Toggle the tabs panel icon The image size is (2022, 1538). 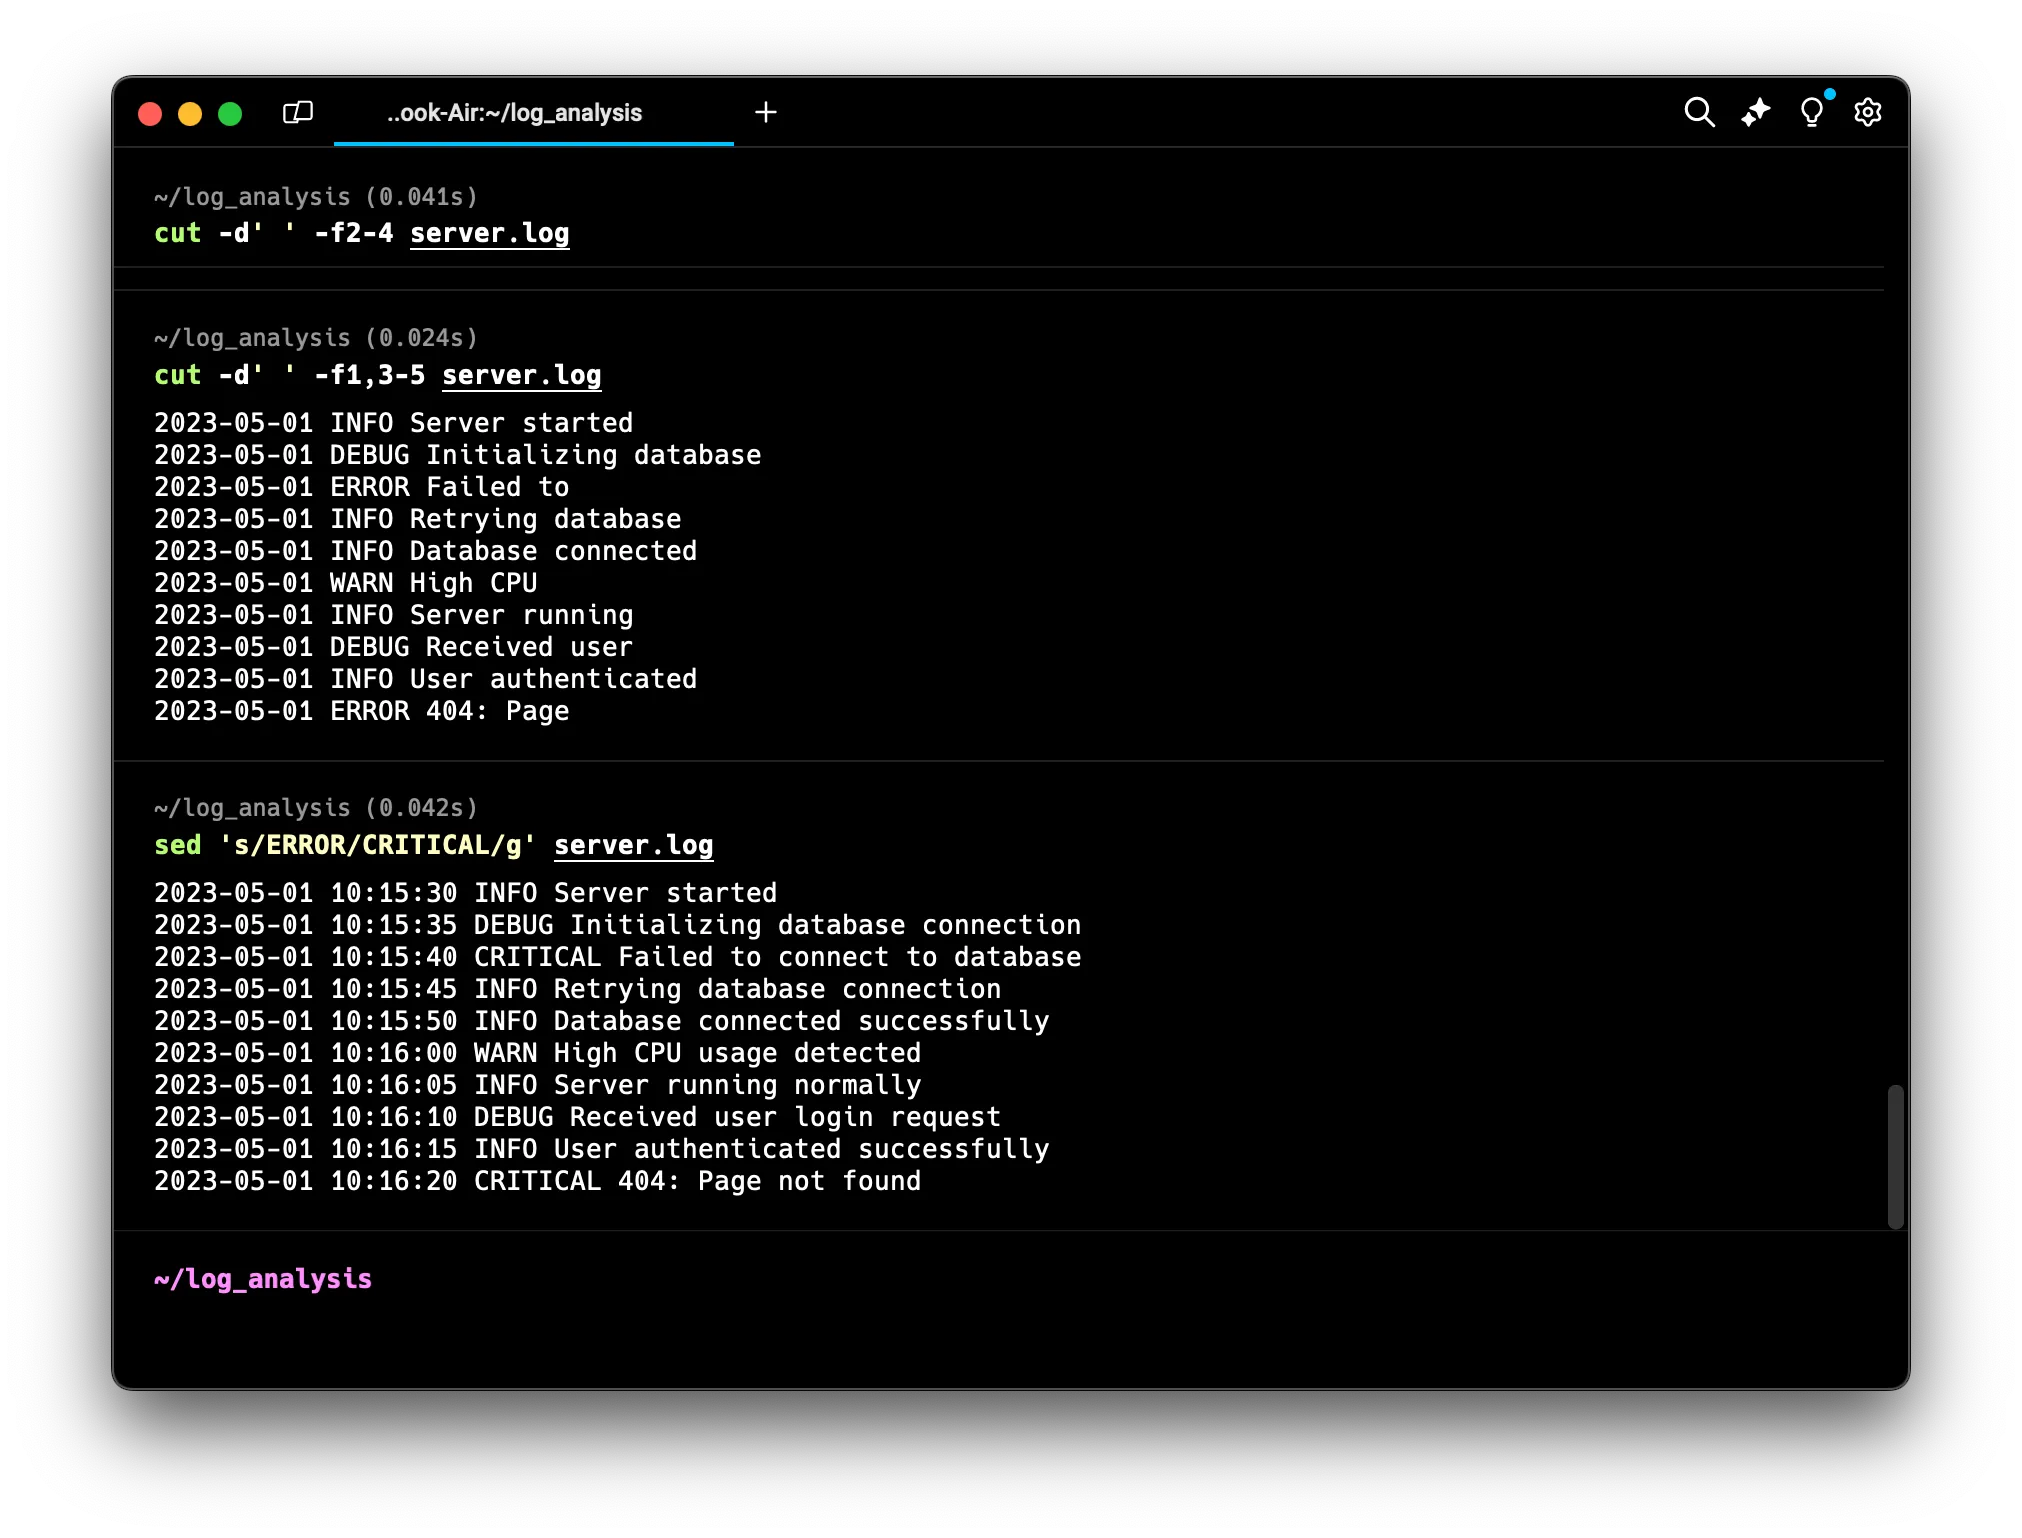(x=298, y=112)
